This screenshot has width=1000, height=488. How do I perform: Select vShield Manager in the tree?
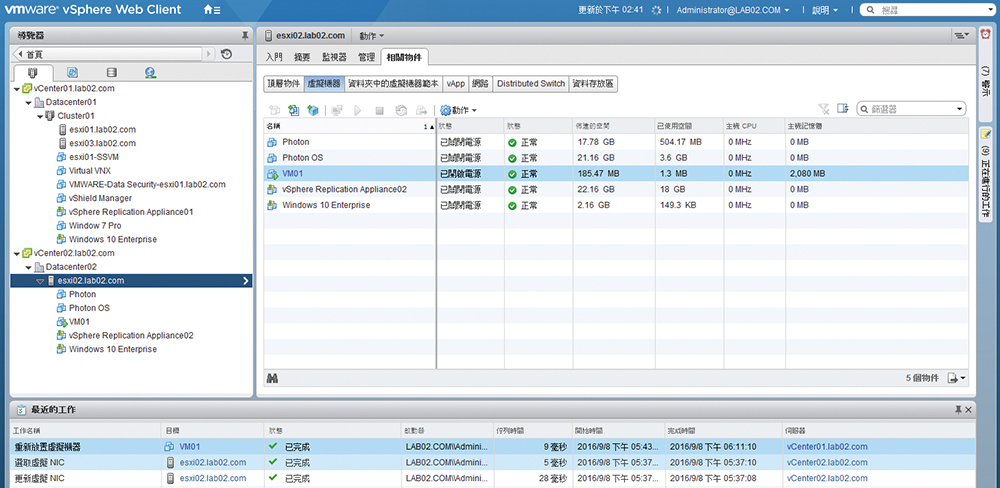tap(100, 198)
